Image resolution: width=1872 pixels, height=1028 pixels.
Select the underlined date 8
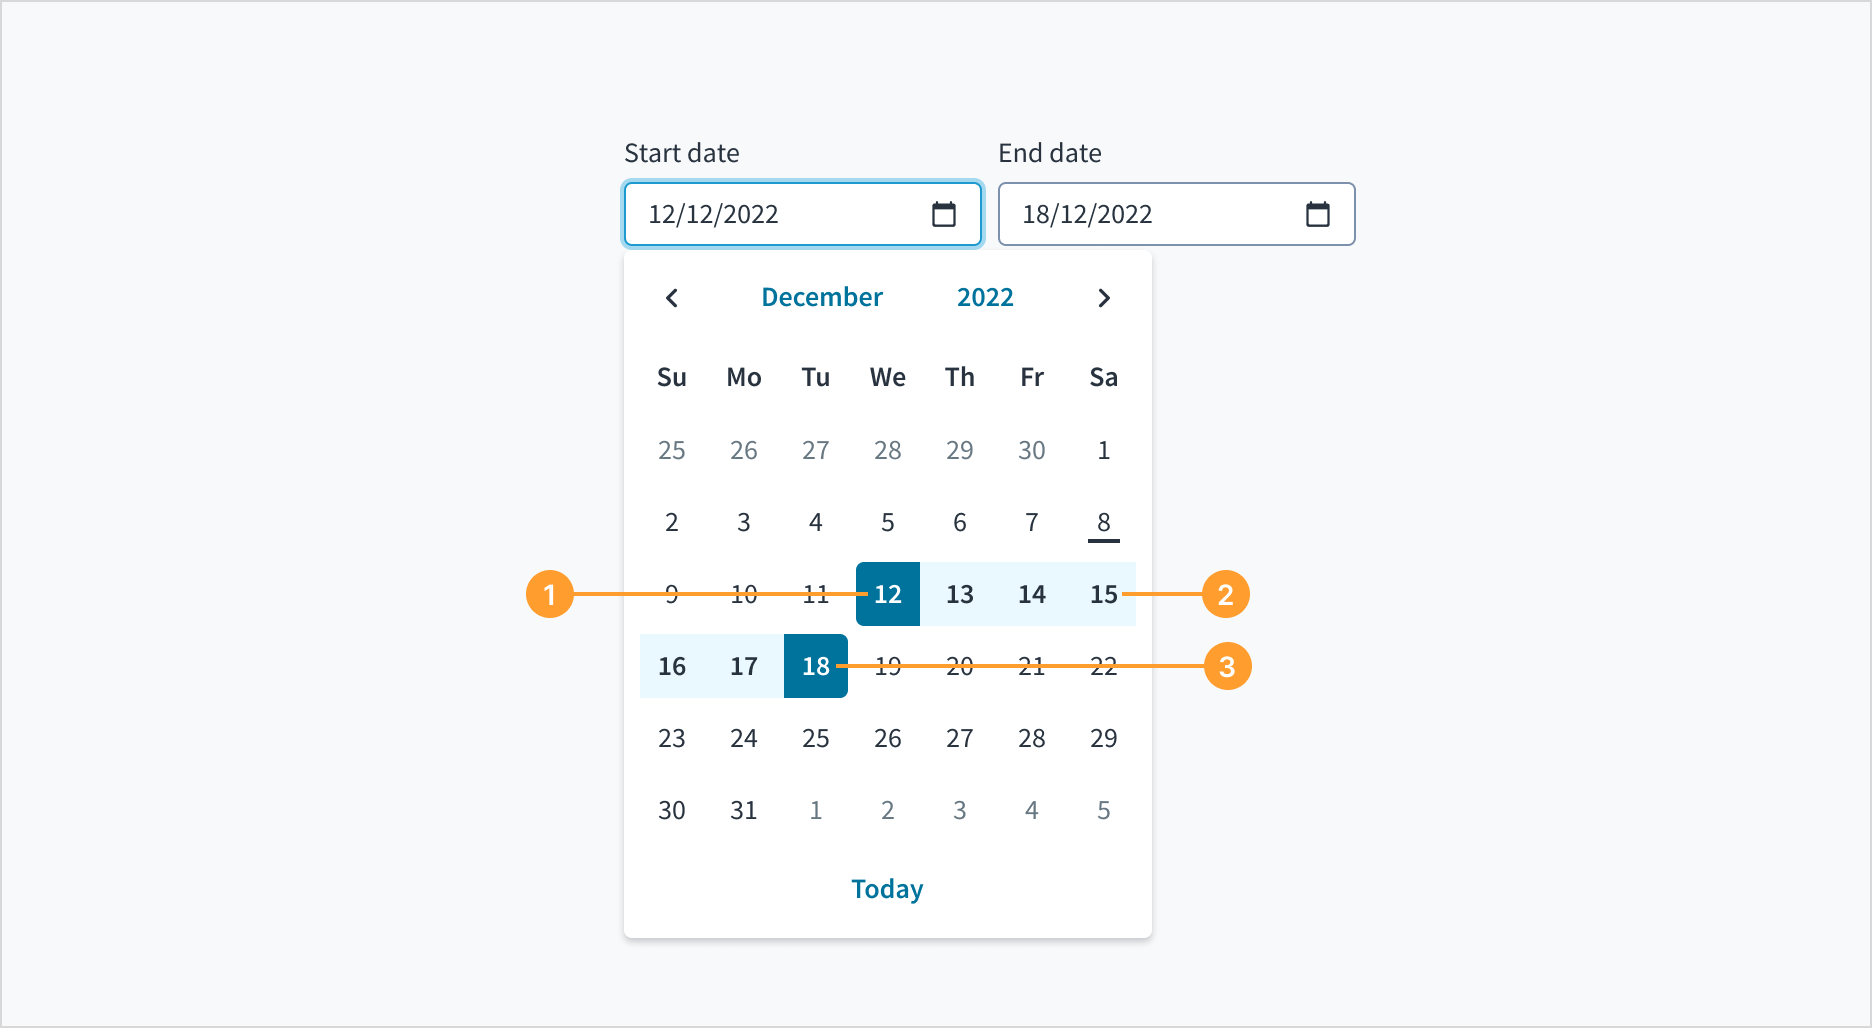(1103, 521)
